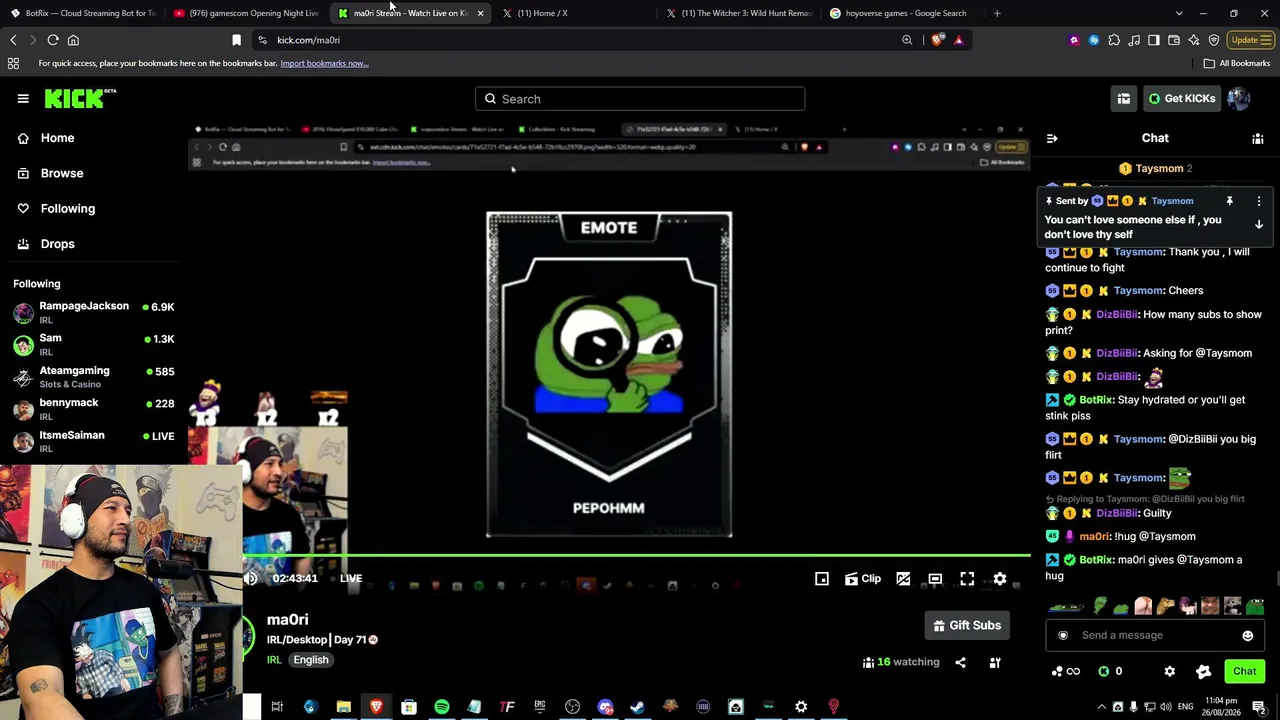This screenshot has height=720, width=1280.
Task: Switch to gamescom Opening Night Live tab
Action: 247,13
